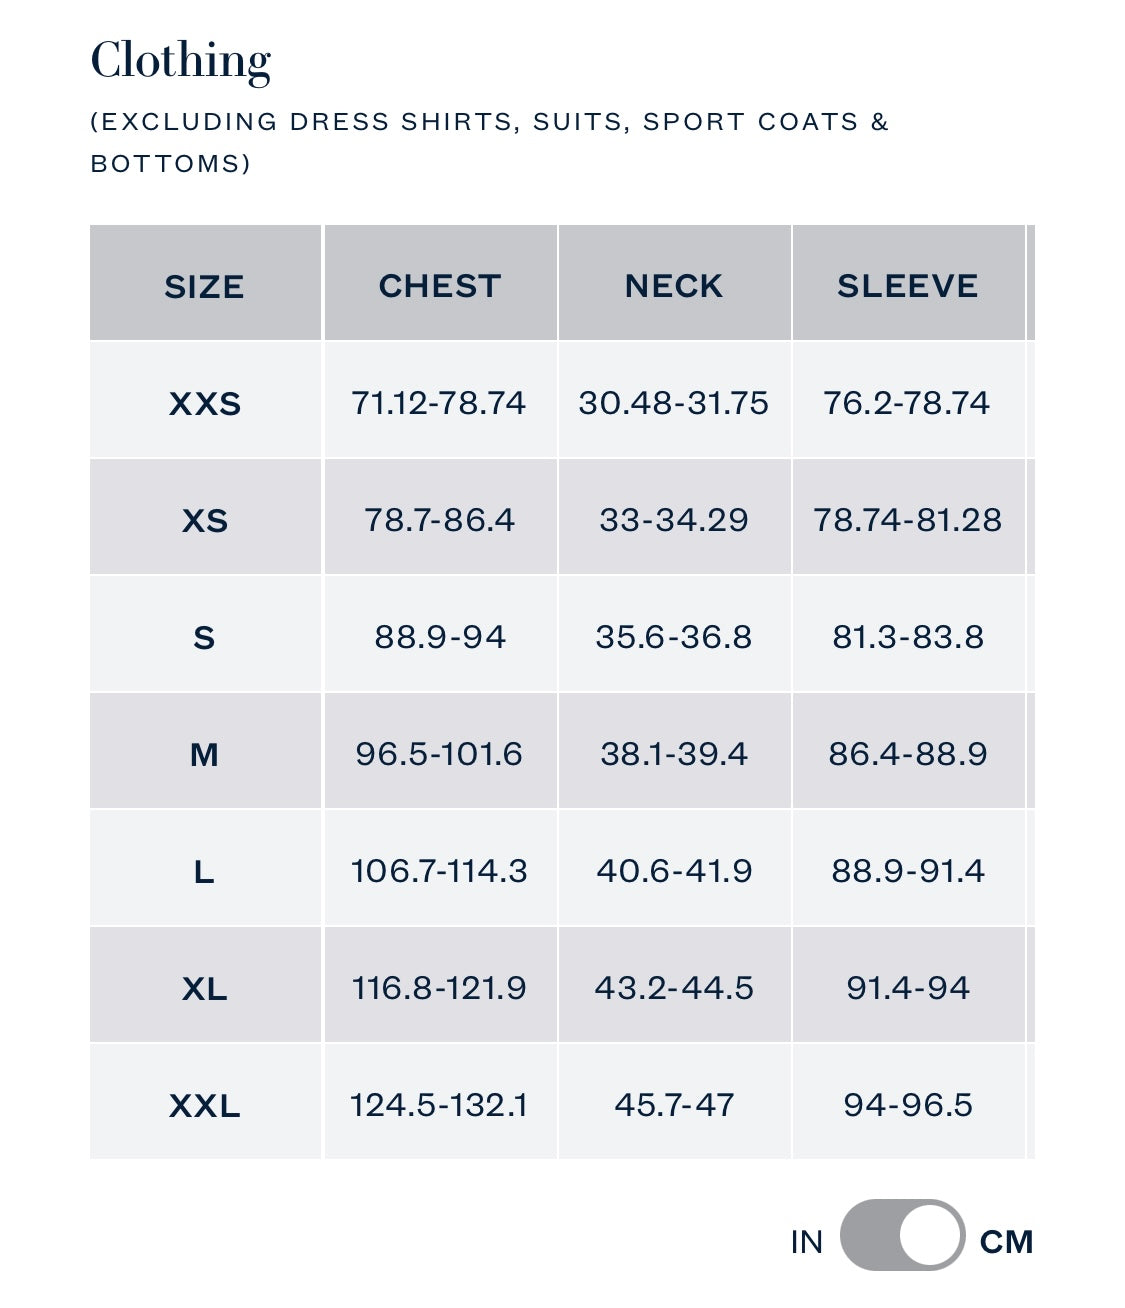Click the IN unit label
This screenshot has height=1308, width=1125.
(x=806, y=1242)
